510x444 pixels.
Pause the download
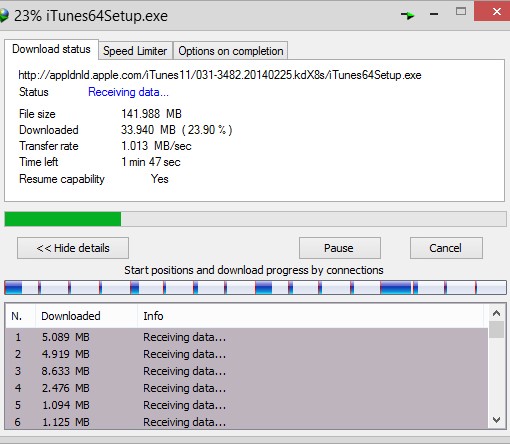(x=339, y=248)
